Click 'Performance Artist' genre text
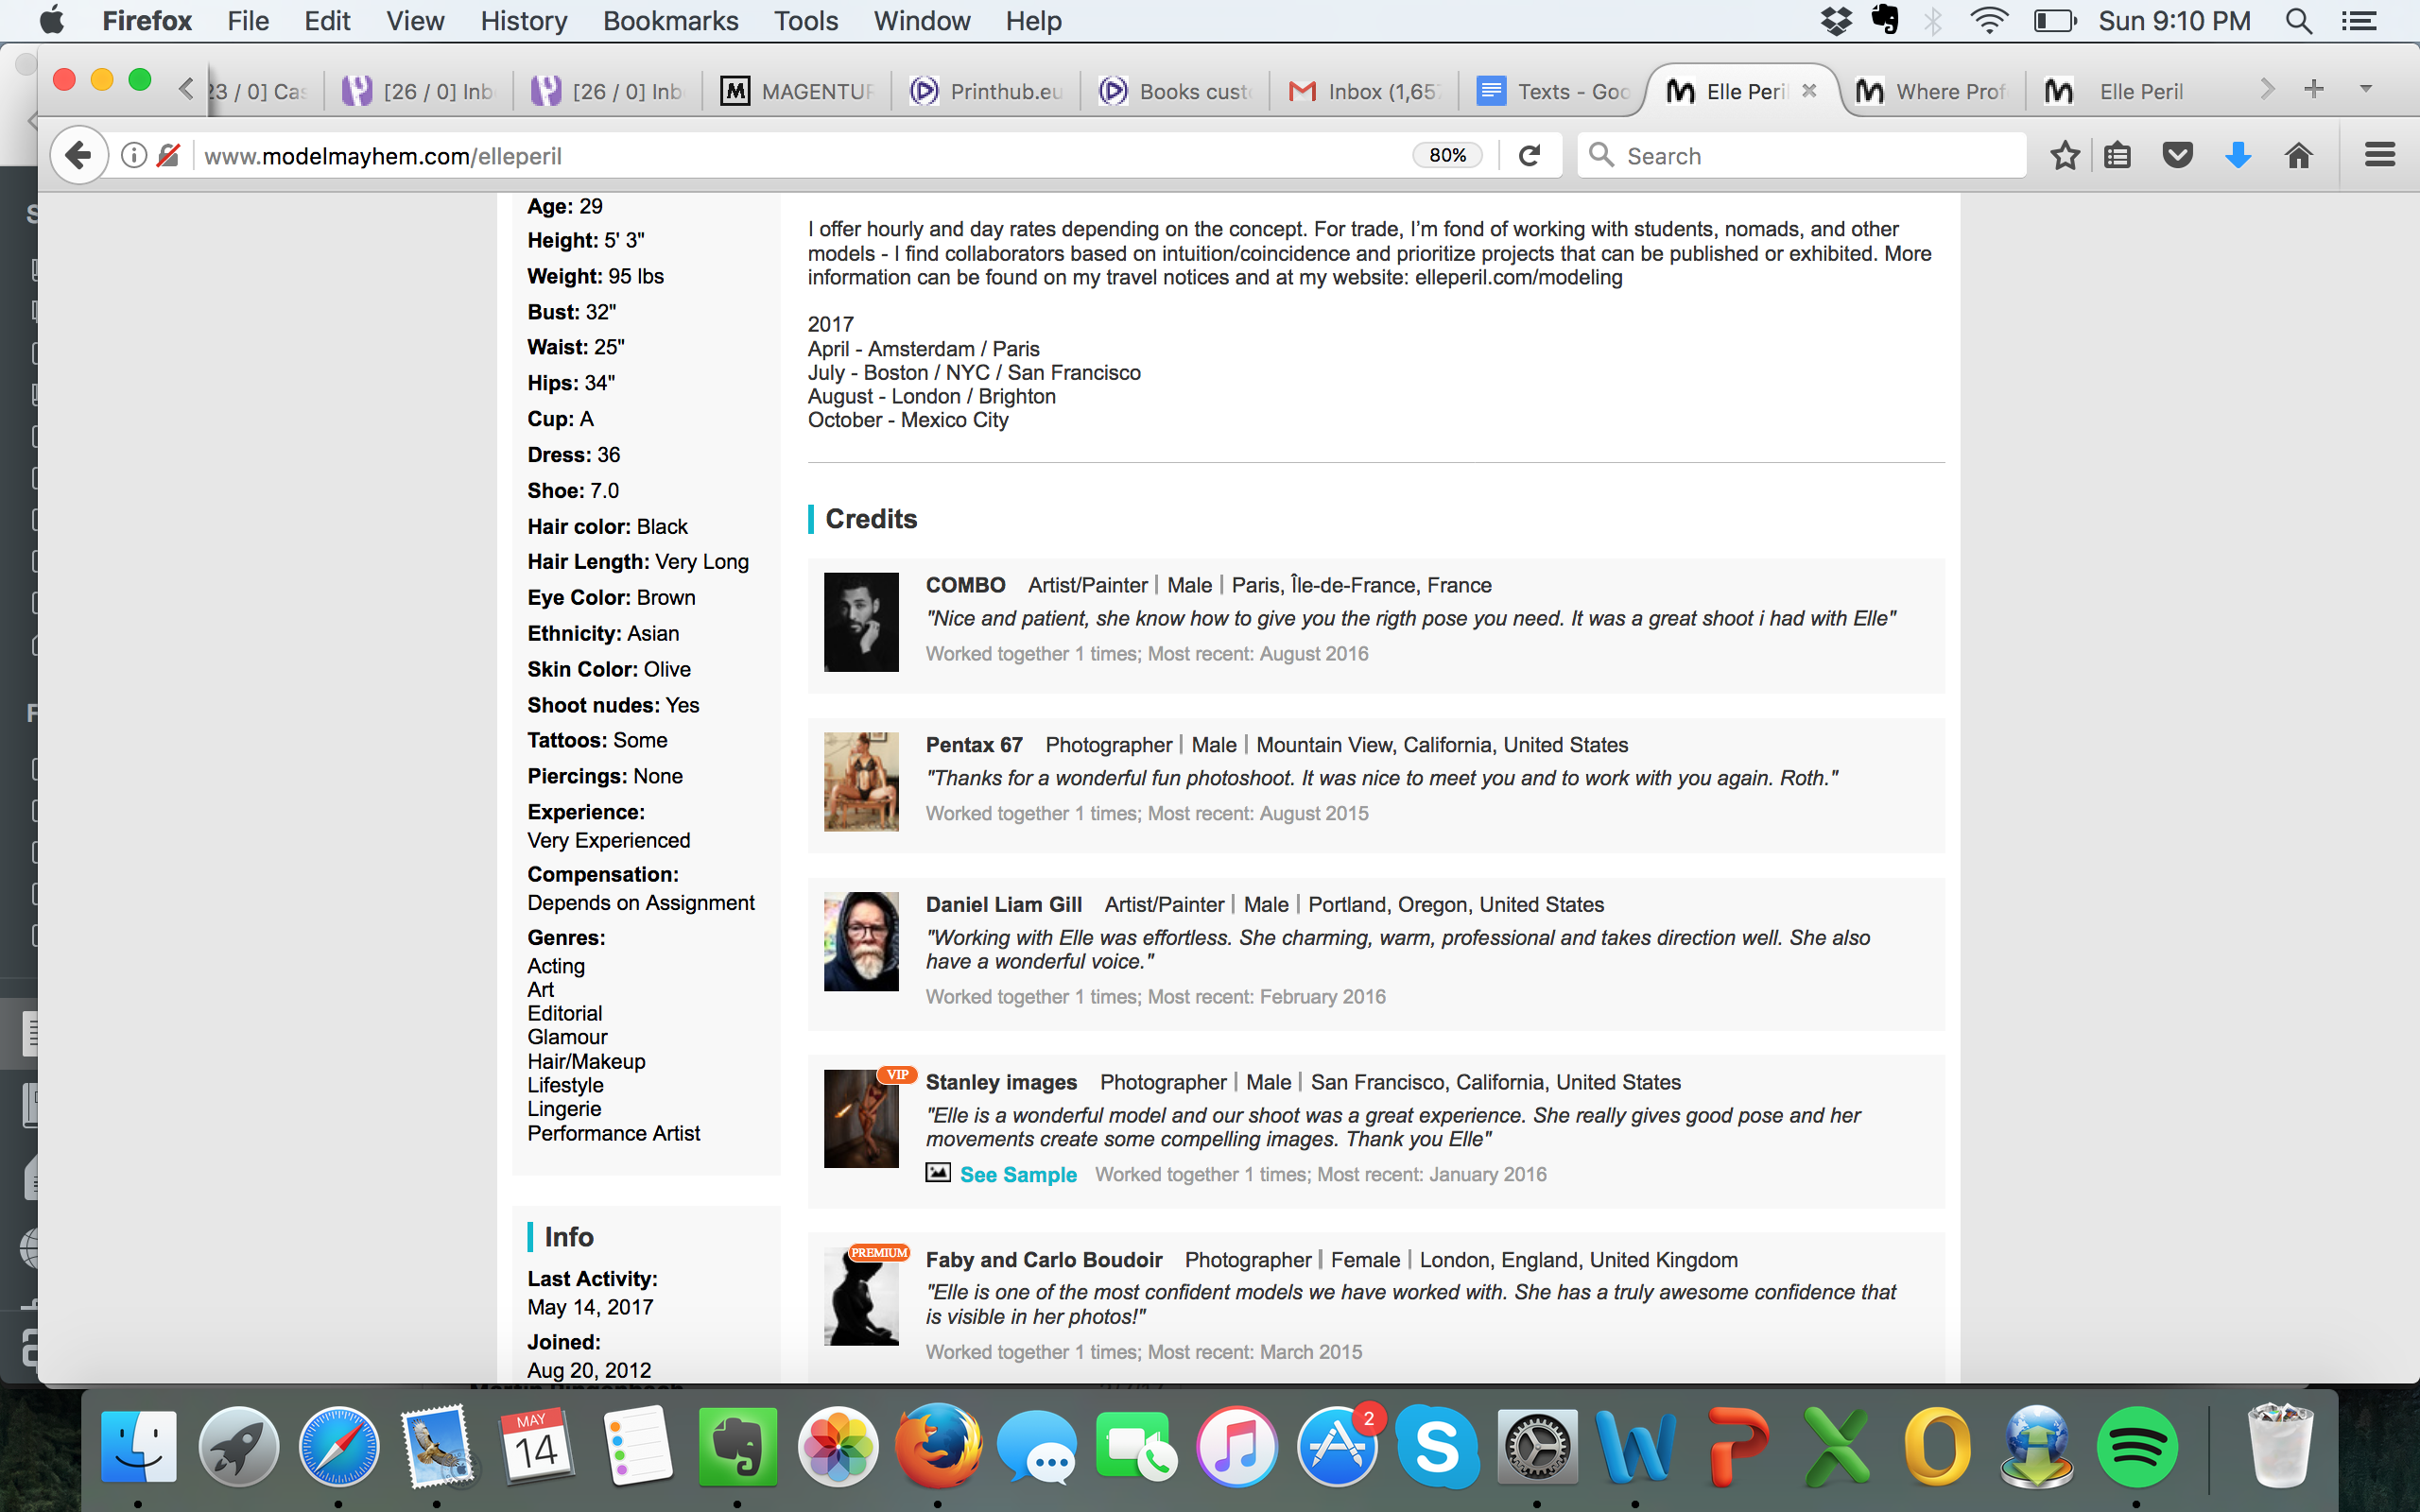Screen dimensions: 2420x1512 coord(613,1134)
